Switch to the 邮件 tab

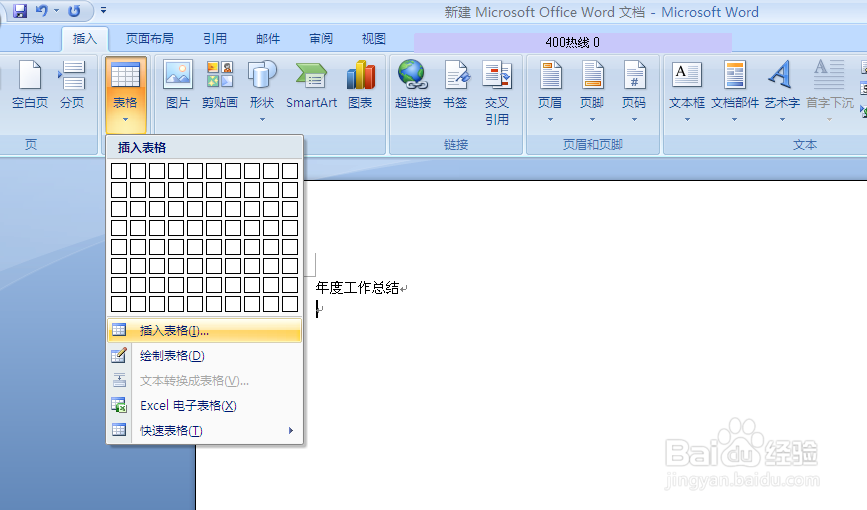pos(268,39)
